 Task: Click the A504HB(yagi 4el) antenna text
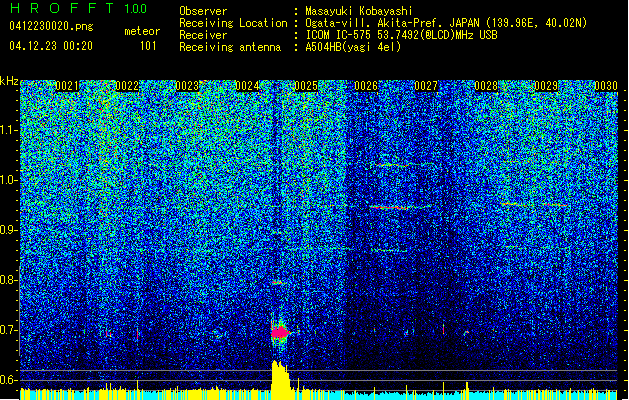(x=353, y=47)
